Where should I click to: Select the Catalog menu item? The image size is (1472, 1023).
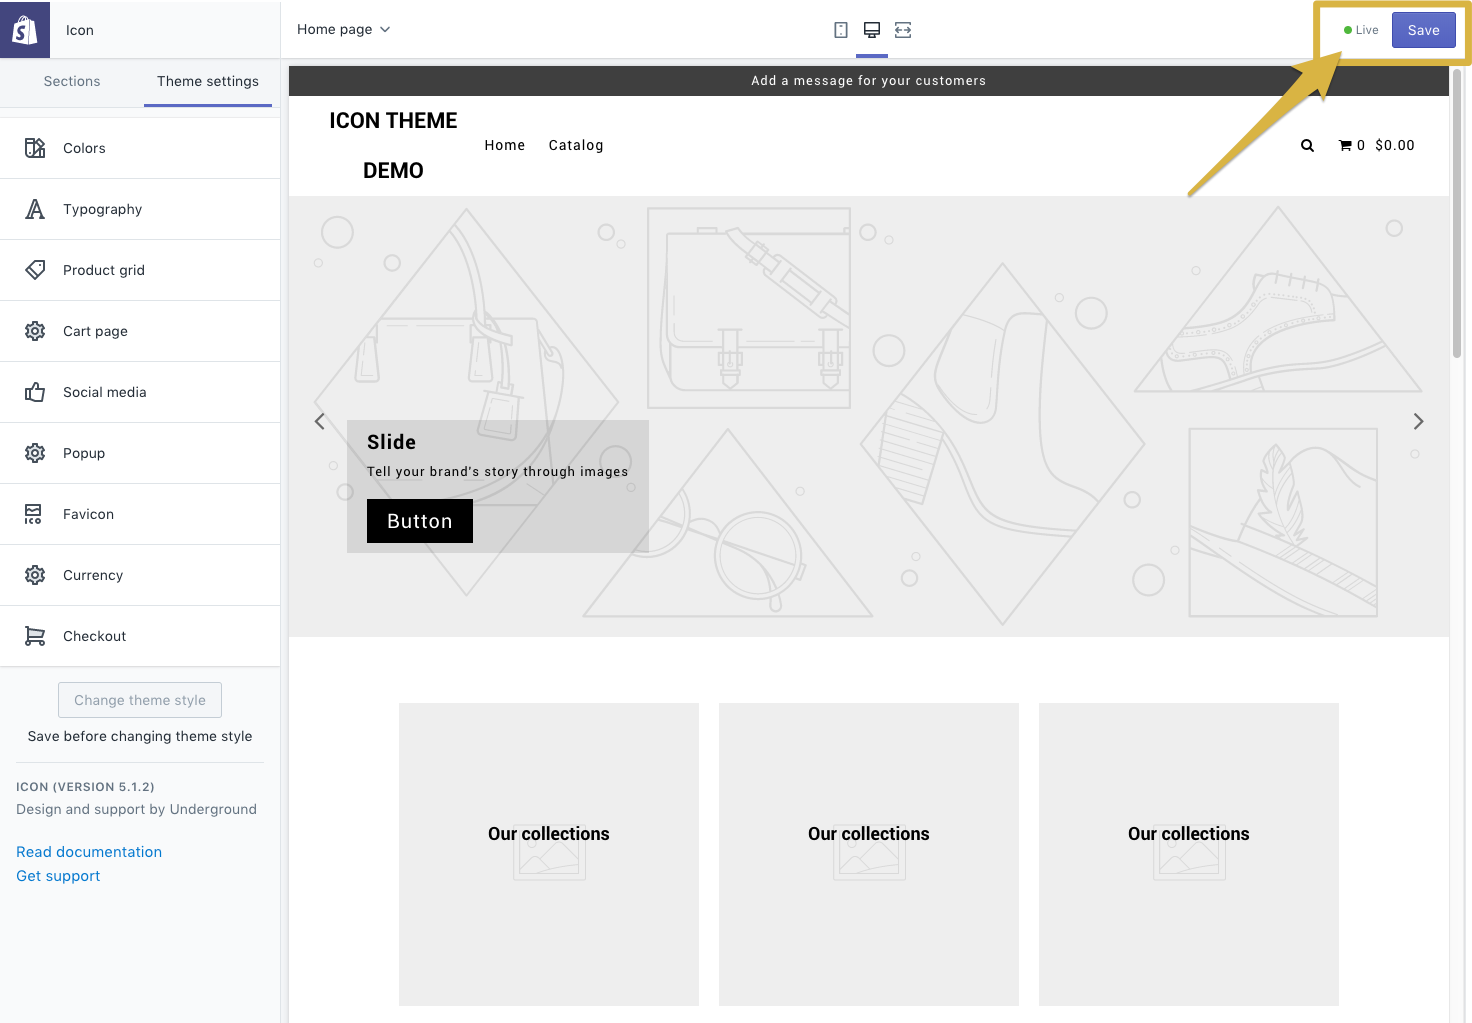[x=576, y=145]
